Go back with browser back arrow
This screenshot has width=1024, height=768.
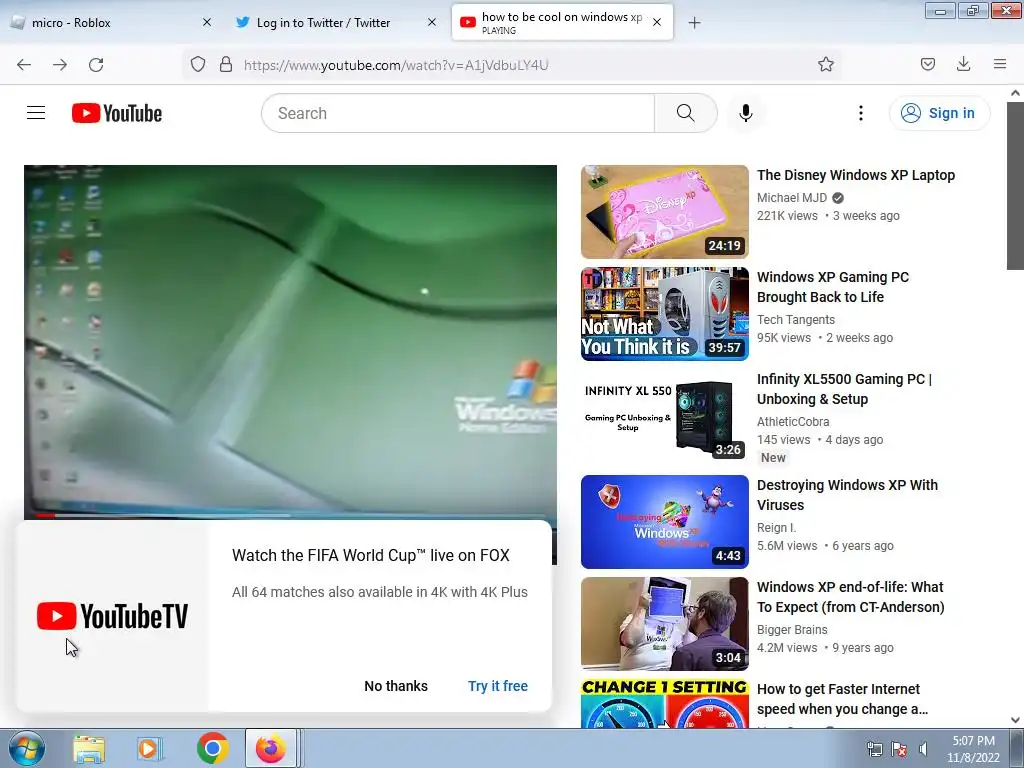pyautogui.click(x=24, y=65)
